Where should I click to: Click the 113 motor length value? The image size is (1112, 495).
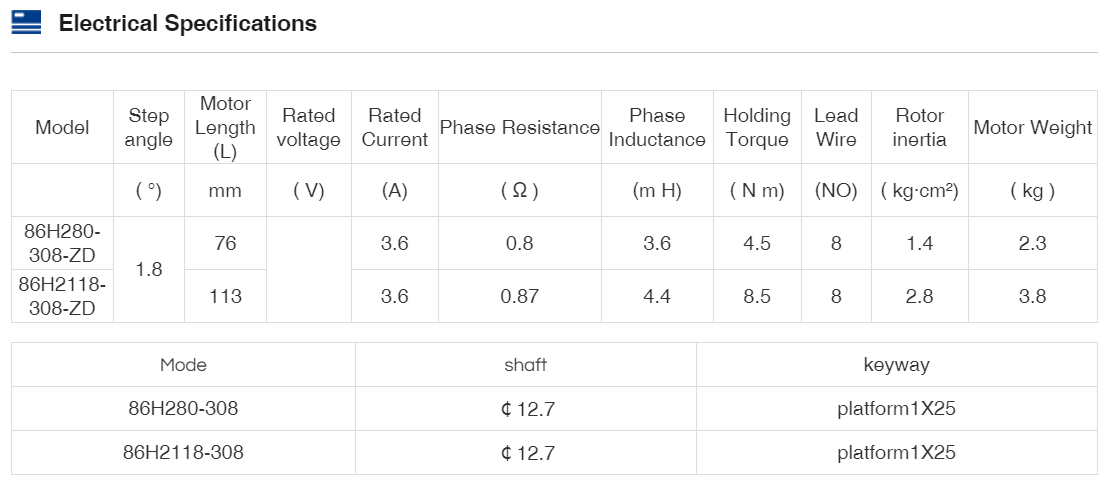225,296
